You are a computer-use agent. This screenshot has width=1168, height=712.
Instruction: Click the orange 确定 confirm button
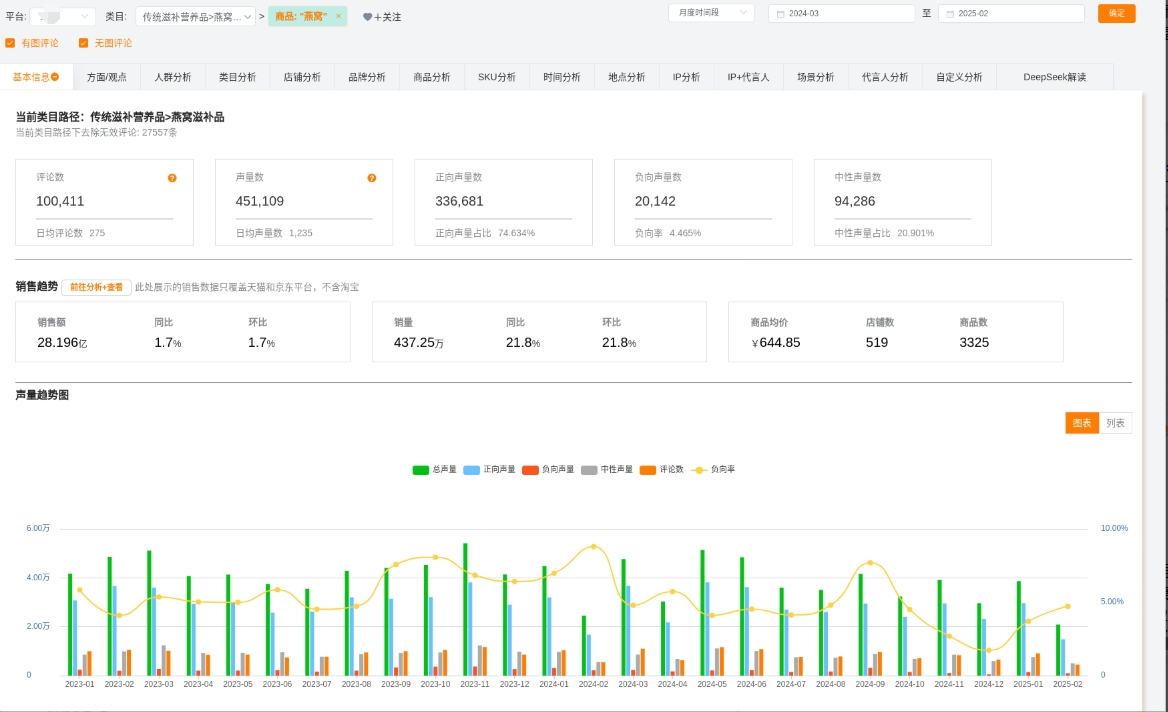click(x=1117, y=13)
